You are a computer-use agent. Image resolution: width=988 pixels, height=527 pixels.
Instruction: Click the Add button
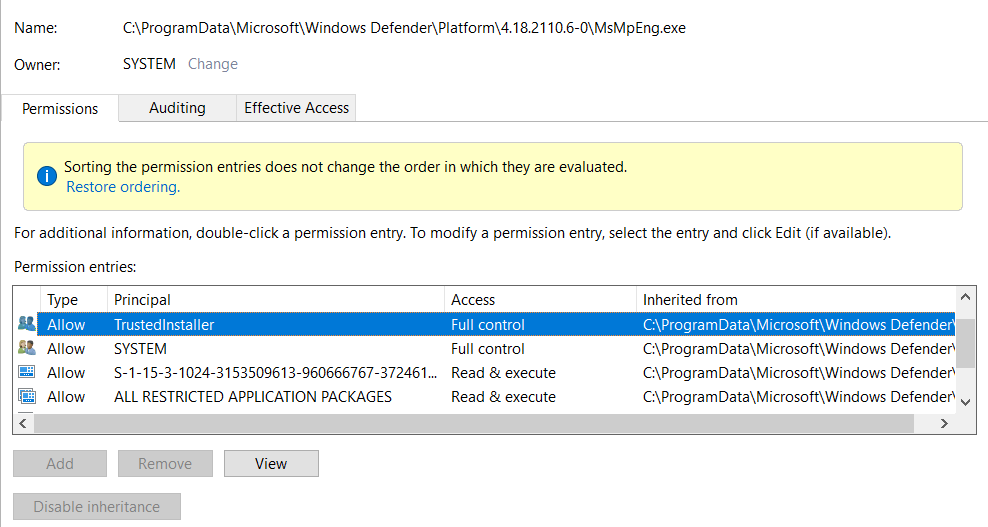(60, 463)
